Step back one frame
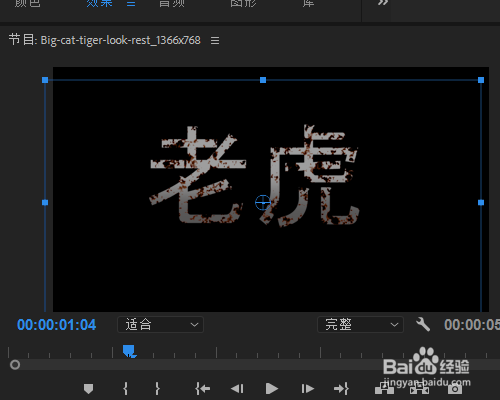 pyautogui.click(x=237, y=389)
